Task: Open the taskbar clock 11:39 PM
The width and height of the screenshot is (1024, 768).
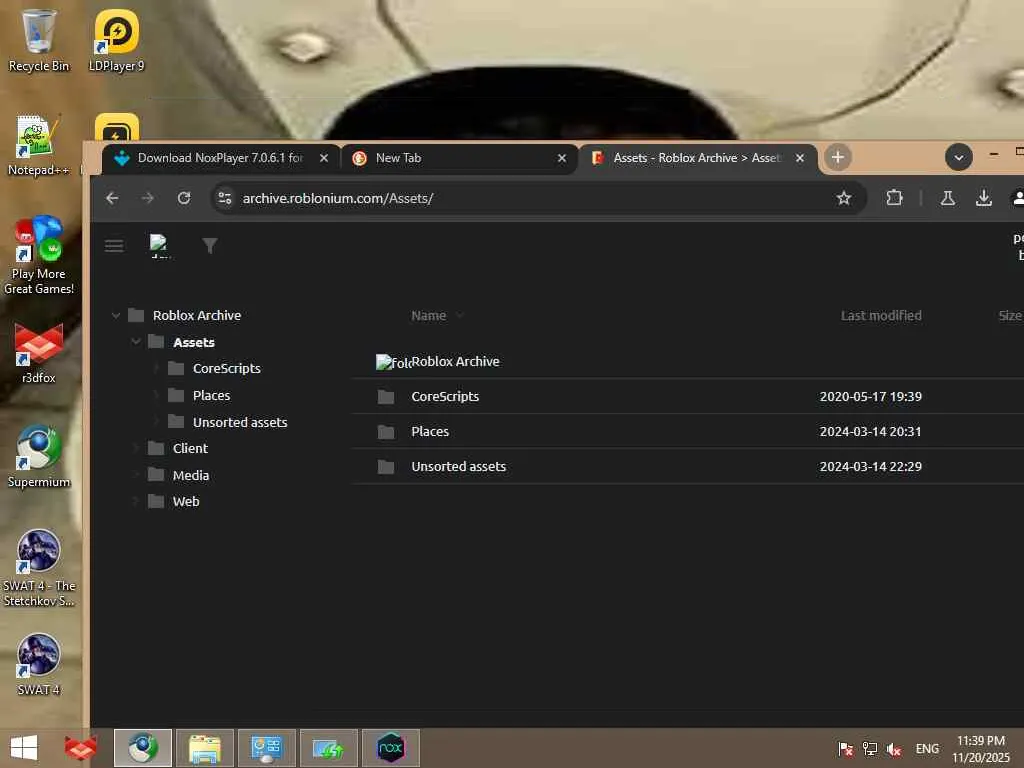Action: [981, 748]
